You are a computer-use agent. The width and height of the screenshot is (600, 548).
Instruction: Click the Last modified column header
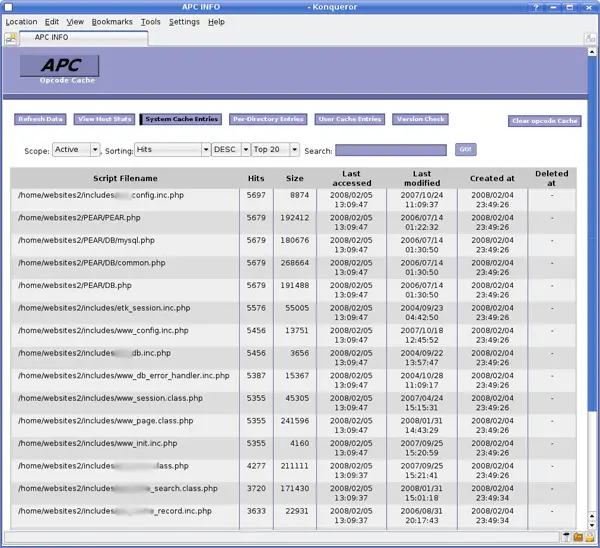pyautogui.click(x=422, y=178)
